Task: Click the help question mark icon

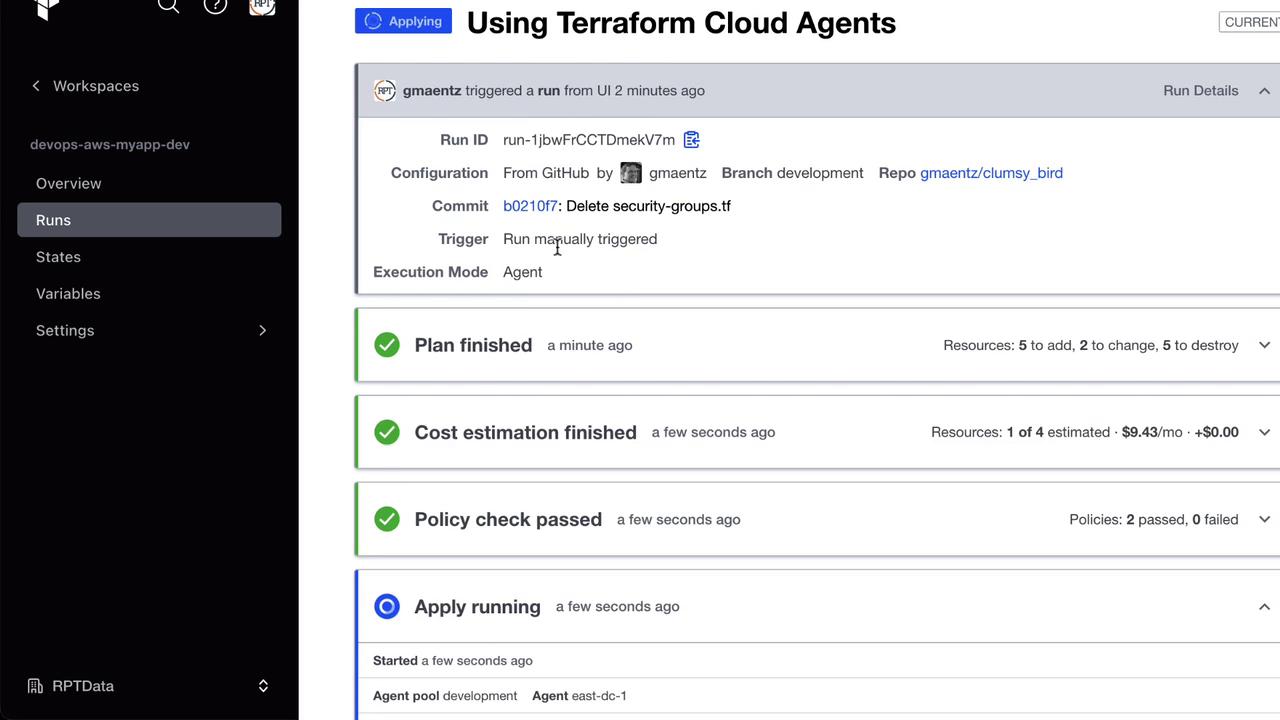Action: point(215,6)
